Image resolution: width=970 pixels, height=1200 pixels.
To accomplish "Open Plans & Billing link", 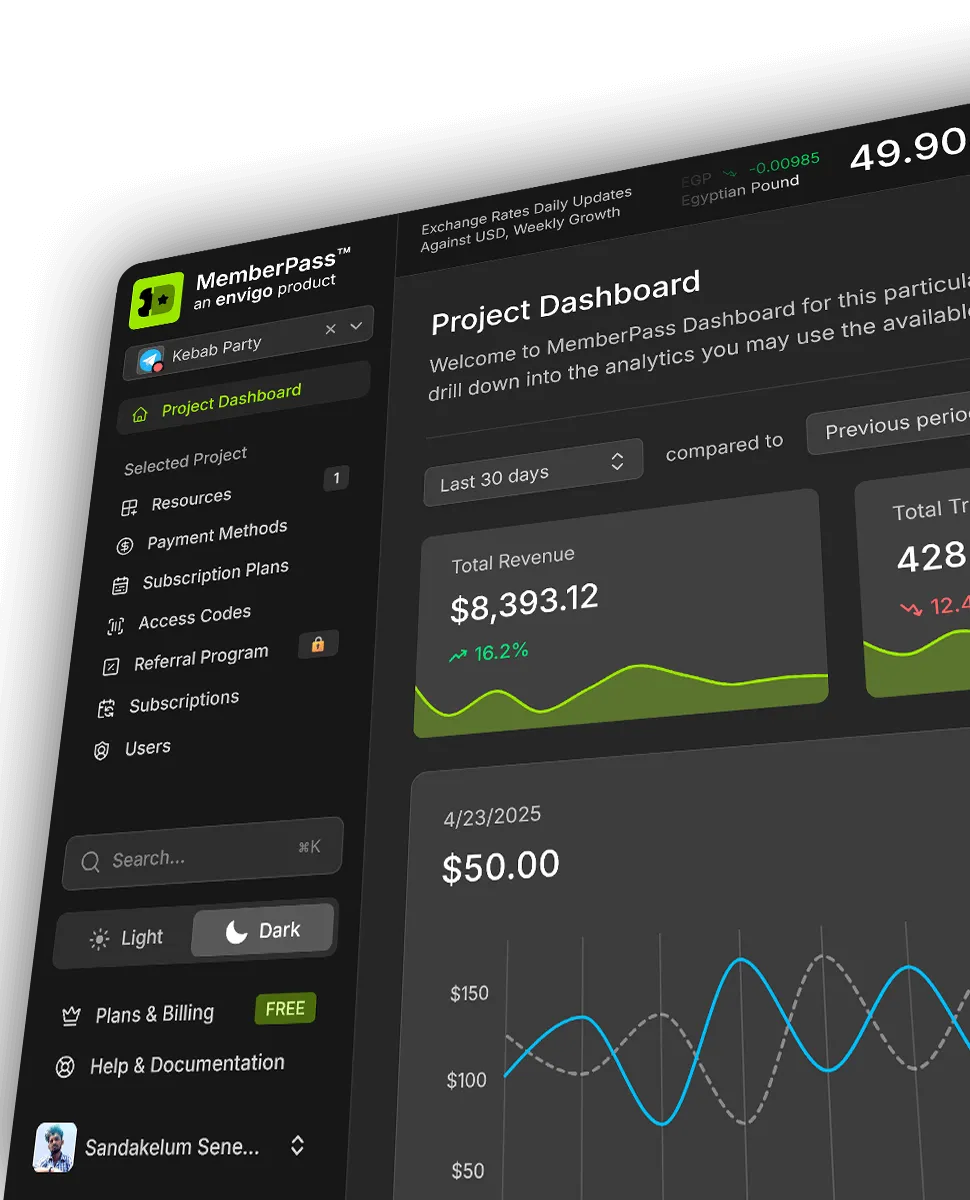I will tap(154, 1014).
